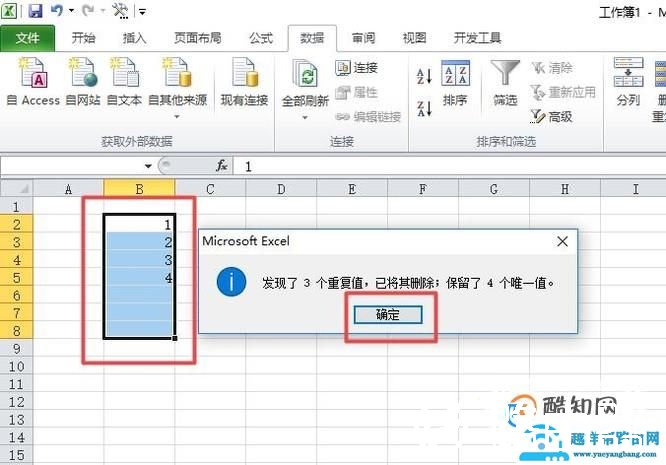Click cell B5 containing 4
This screenshot has height=465, width=666.
click(139, 277)
